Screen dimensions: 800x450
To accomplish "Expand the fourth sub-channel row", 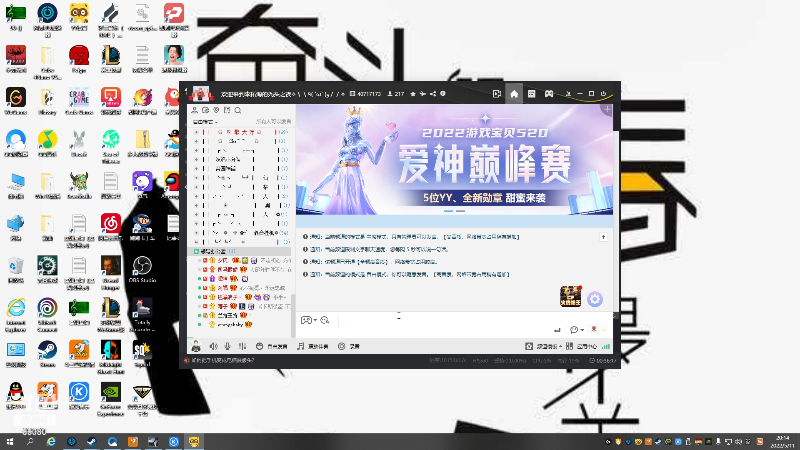I will (196, 160).
